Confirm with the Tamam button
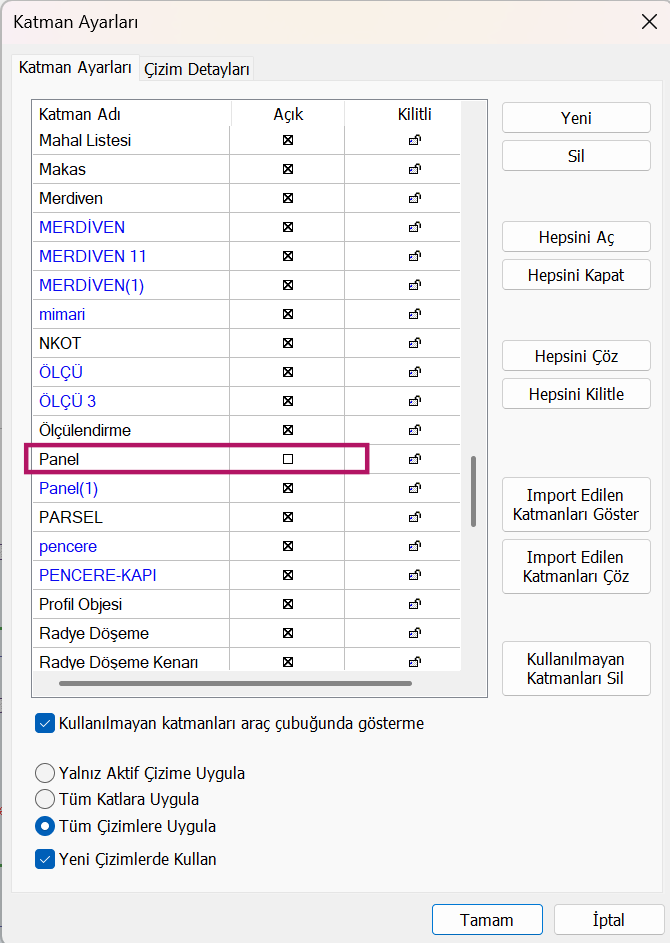670x943 pixels. tap(487, 920)
